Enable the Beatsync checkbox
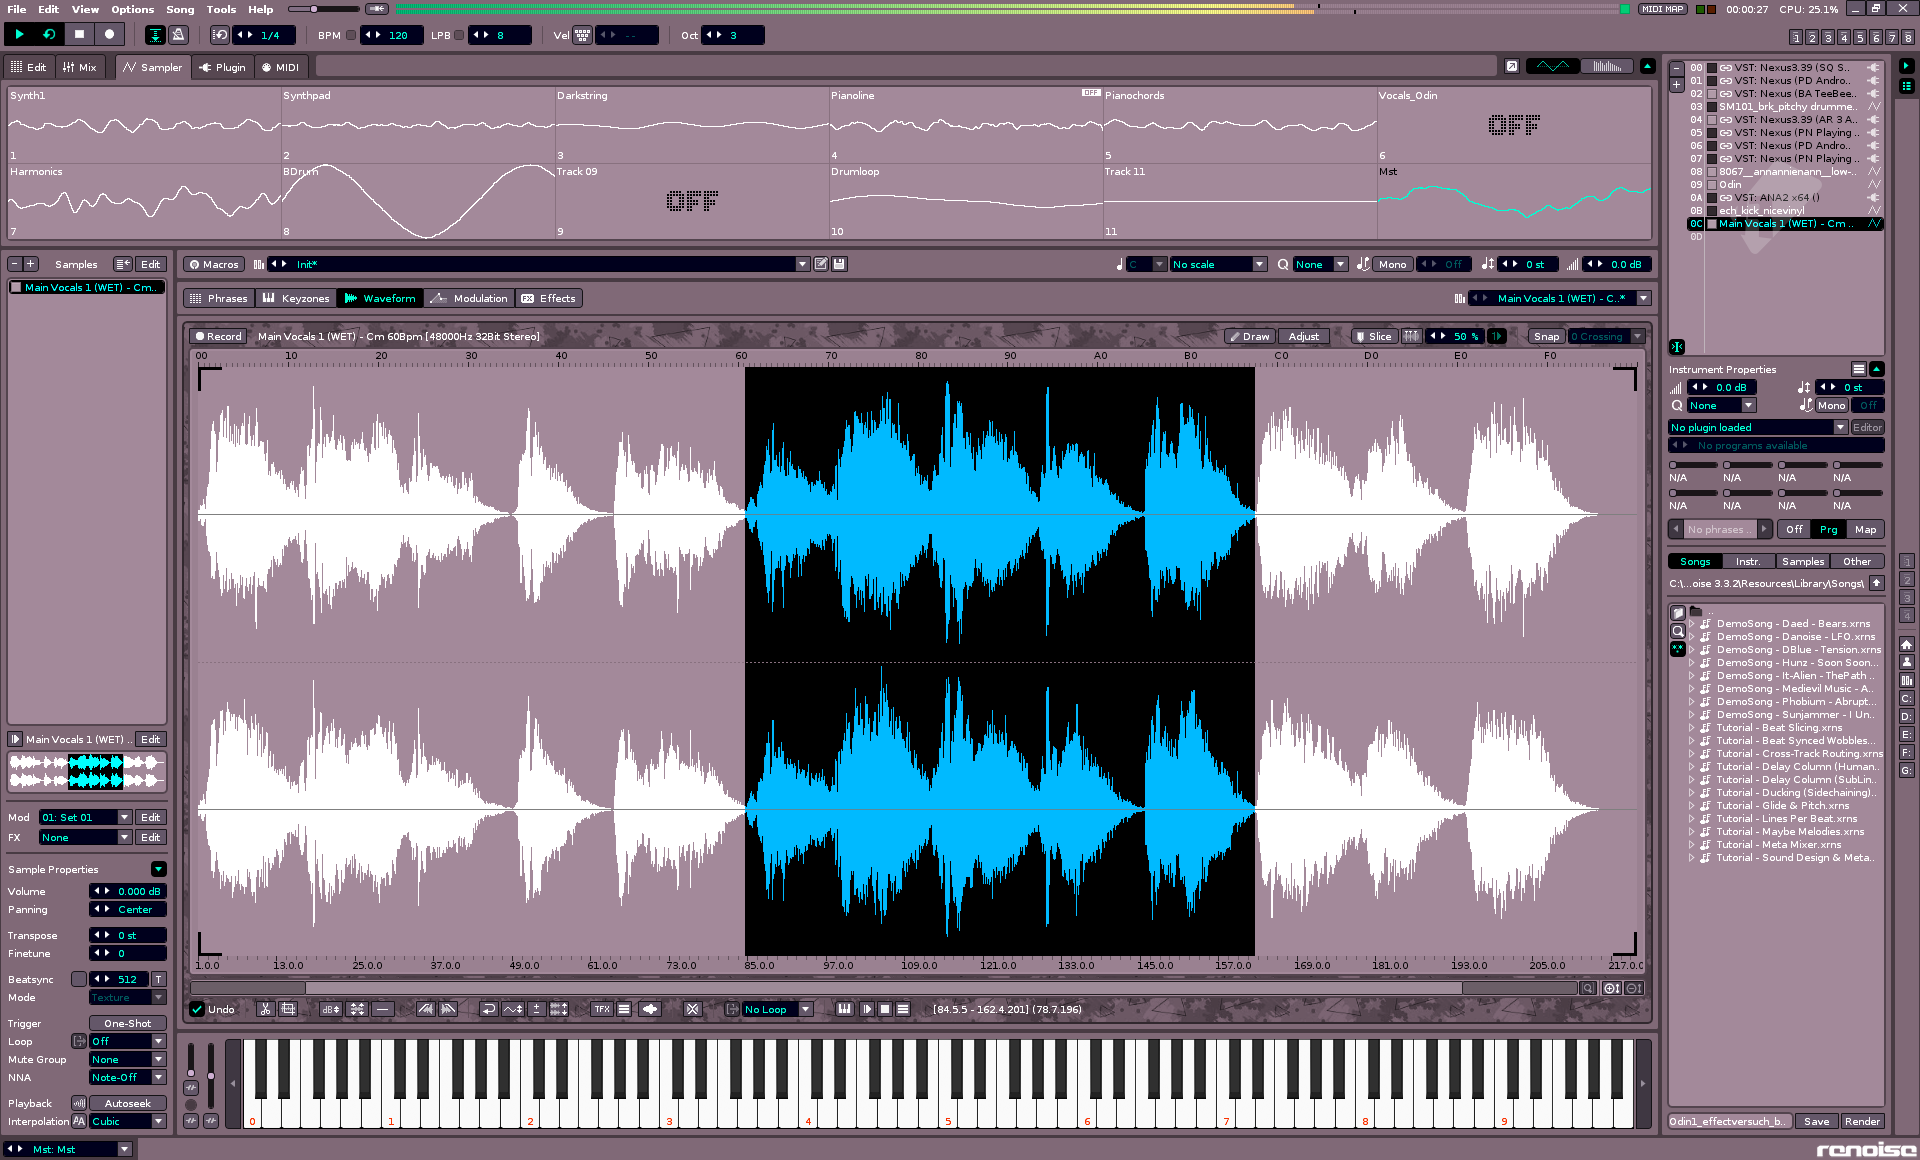 click(x=79, y=979)
